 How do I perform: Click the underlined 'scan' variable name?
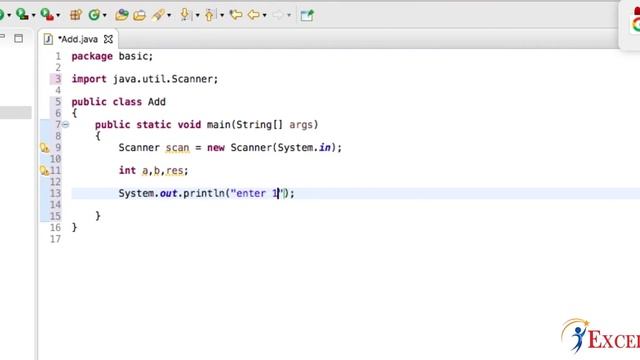[178, 148]
